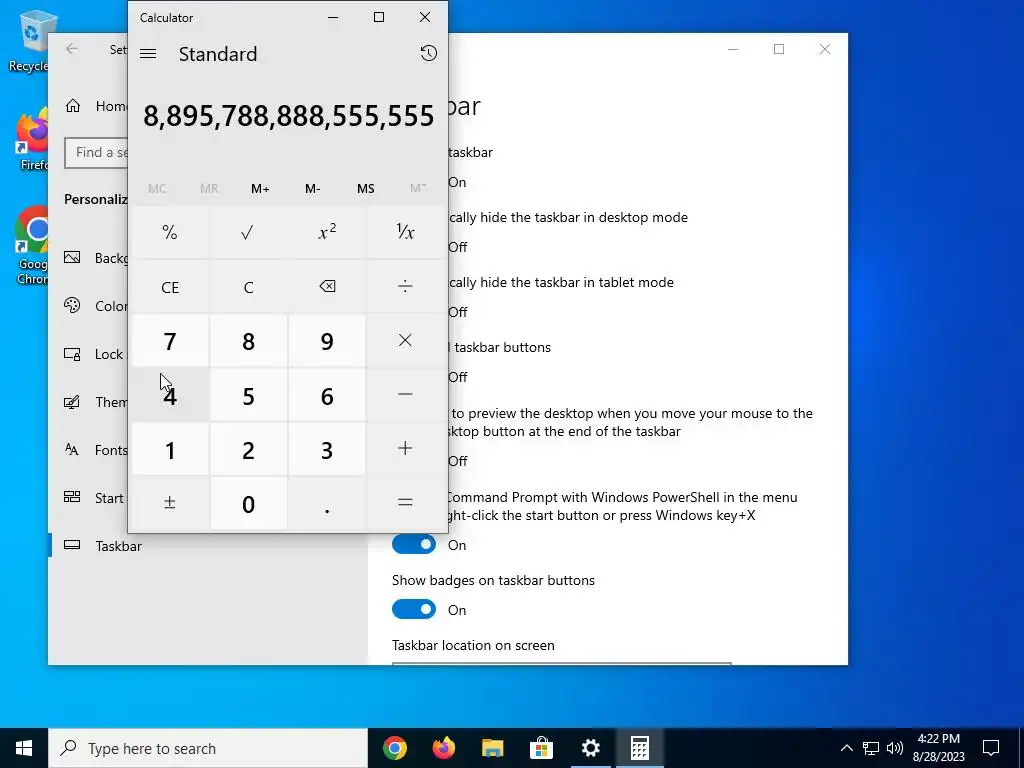Open the network status tray icon
Viewport: 1024px width, 768px height.
pos(871,748)
